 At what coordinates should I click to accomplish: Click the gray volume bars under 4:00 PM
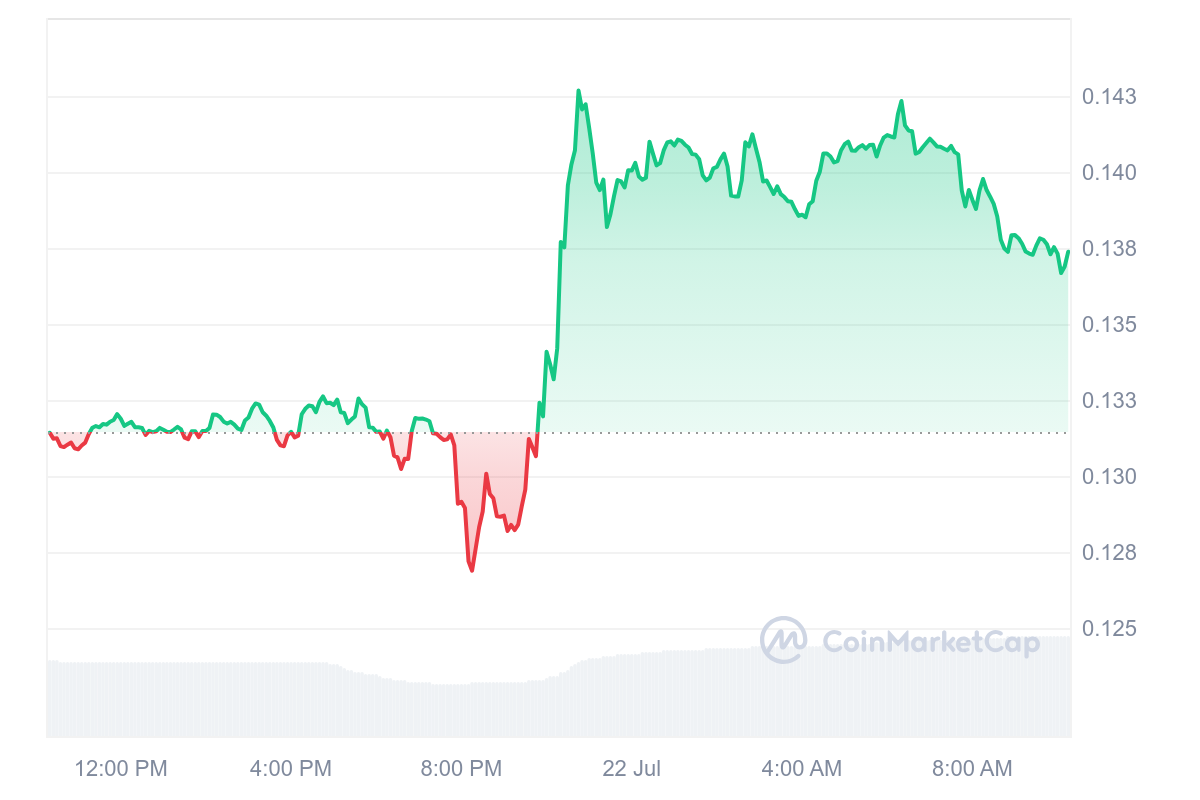coord(291,700)
